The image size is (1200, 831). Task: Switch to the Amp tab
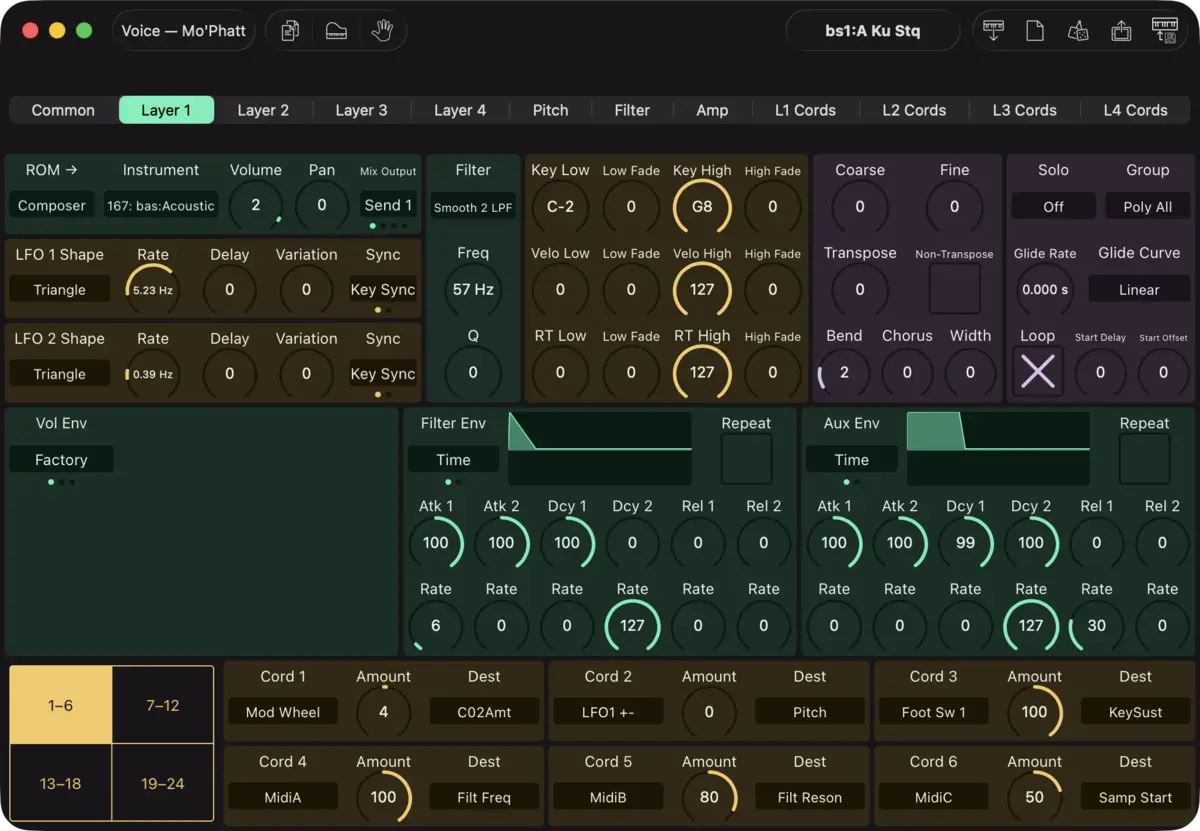pyautogui.click(x=712, y=110)
